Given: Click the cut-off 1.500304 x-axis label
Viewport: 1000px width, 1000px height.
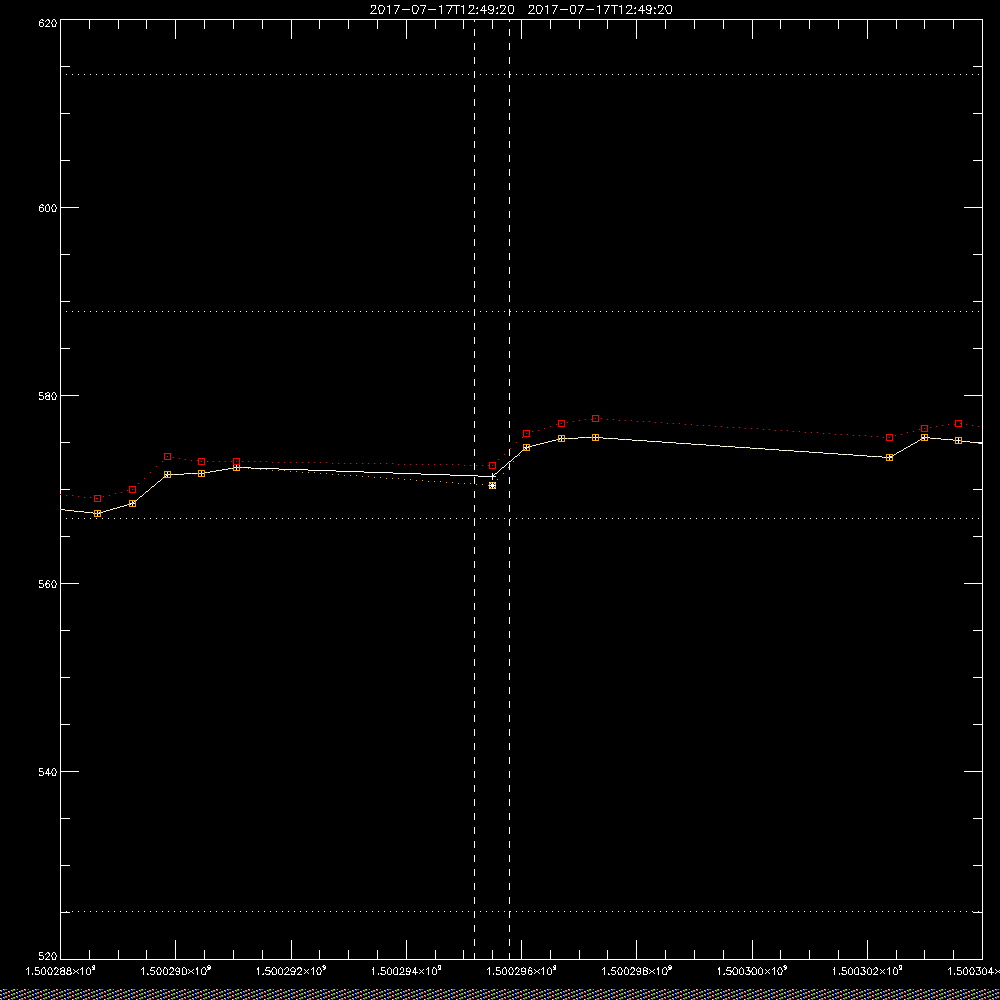Looking at the screenshot, I should (973, 971).
